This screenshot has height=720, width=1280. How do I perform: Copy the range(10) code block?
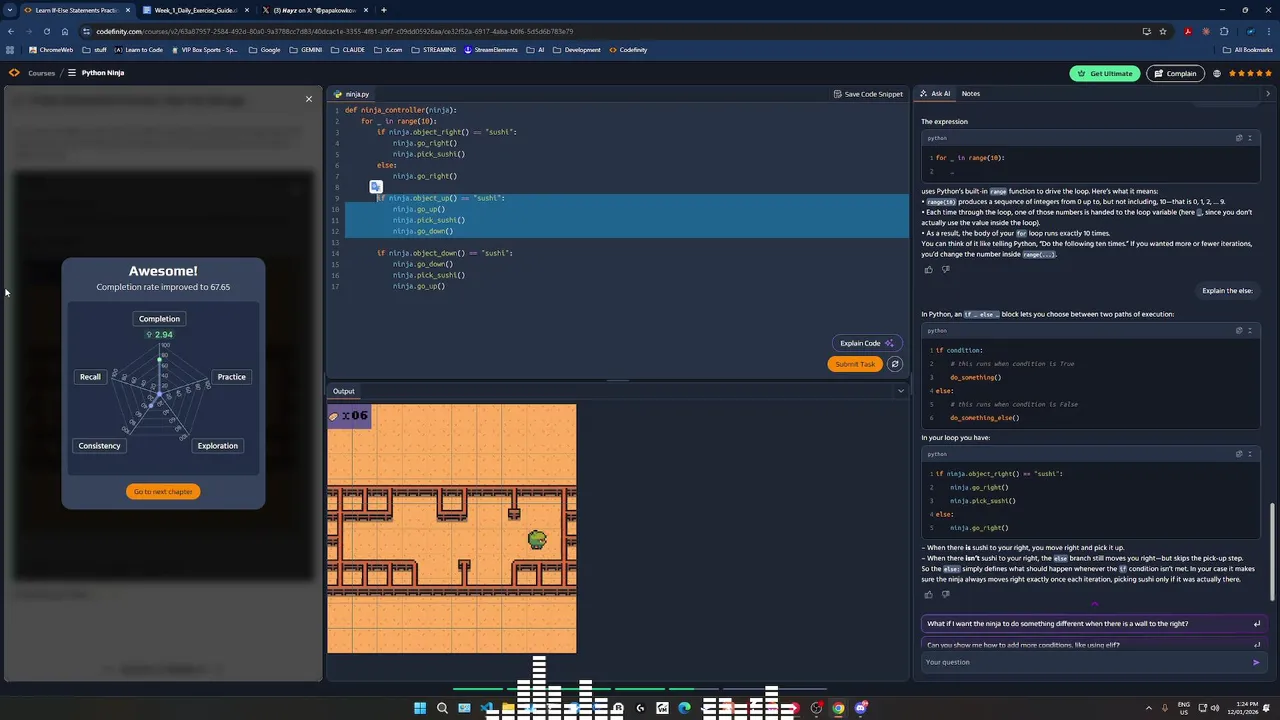pyautogui.click(x=1239, y=138)
